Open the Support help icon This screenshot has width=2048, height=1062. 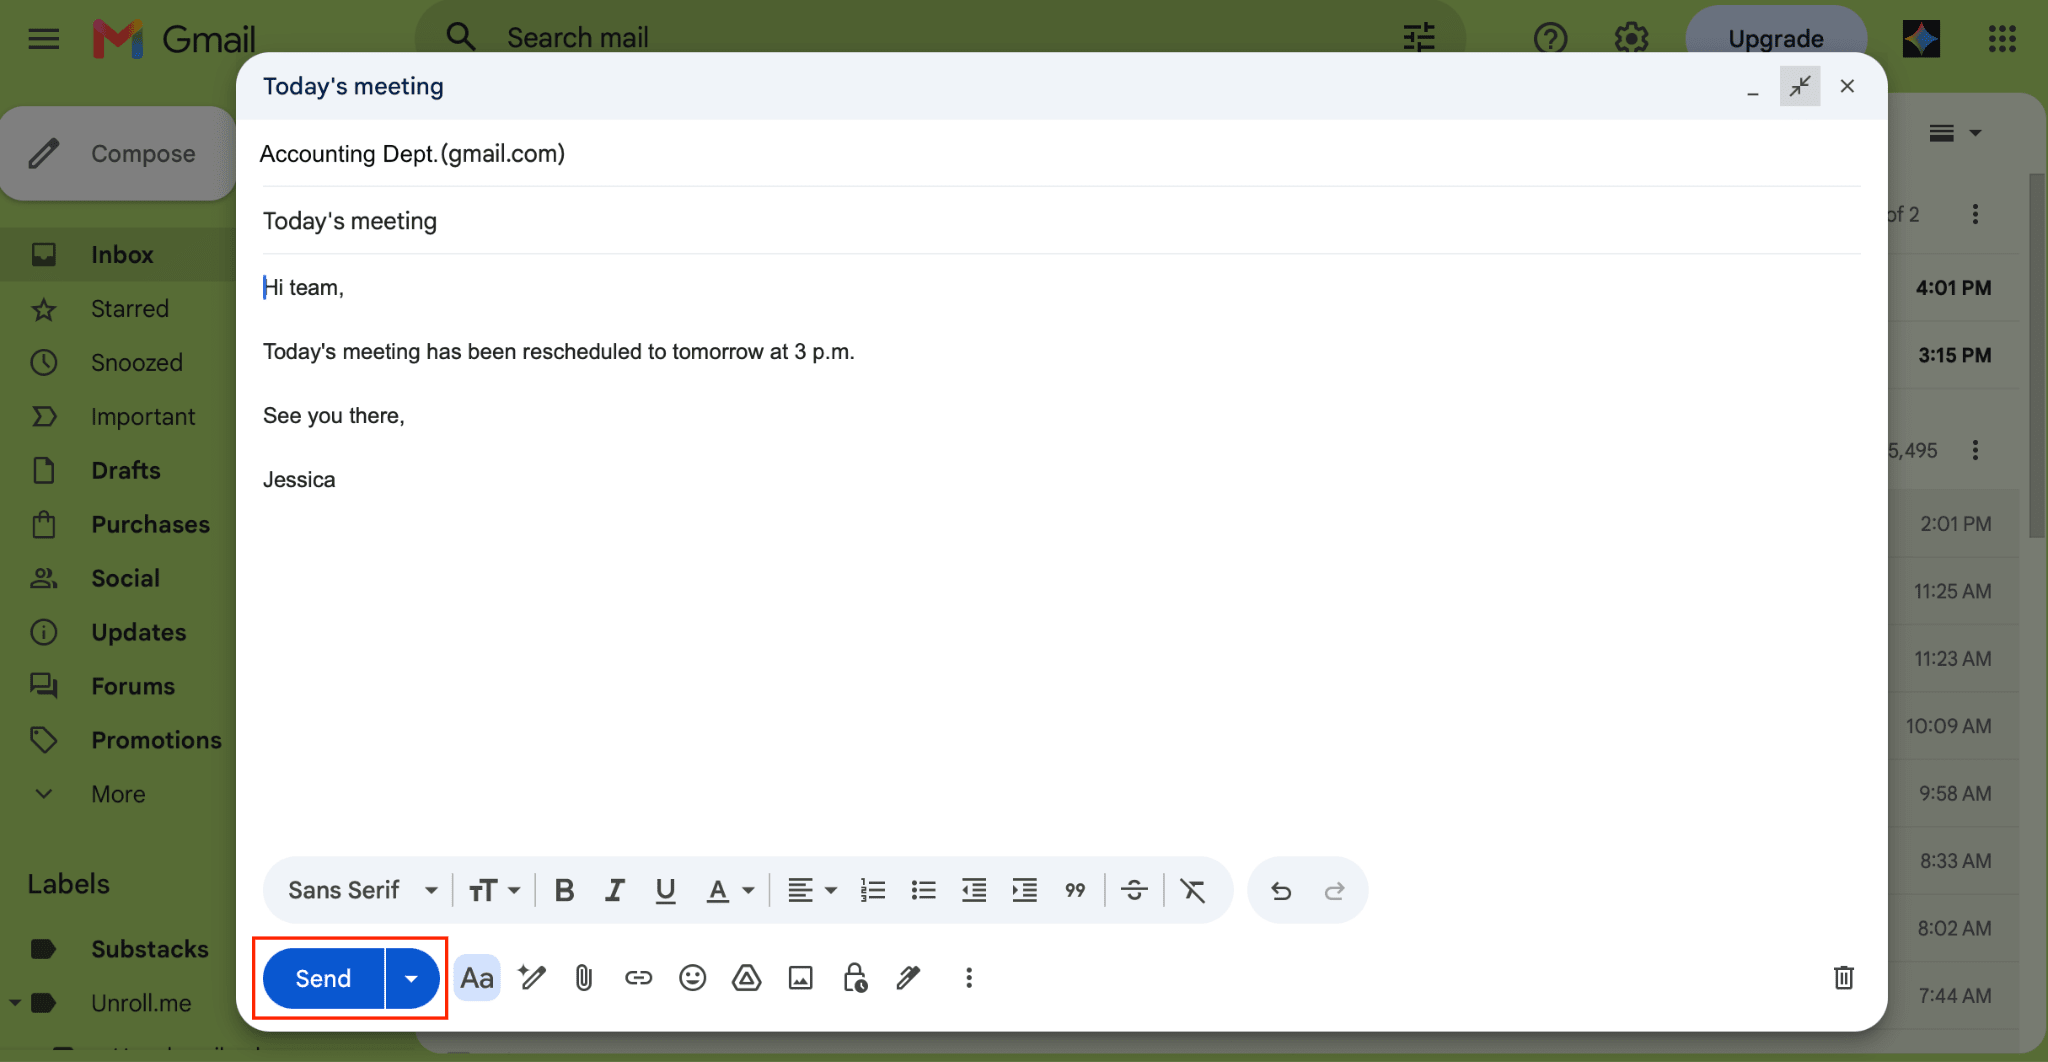pos(1550,39)
